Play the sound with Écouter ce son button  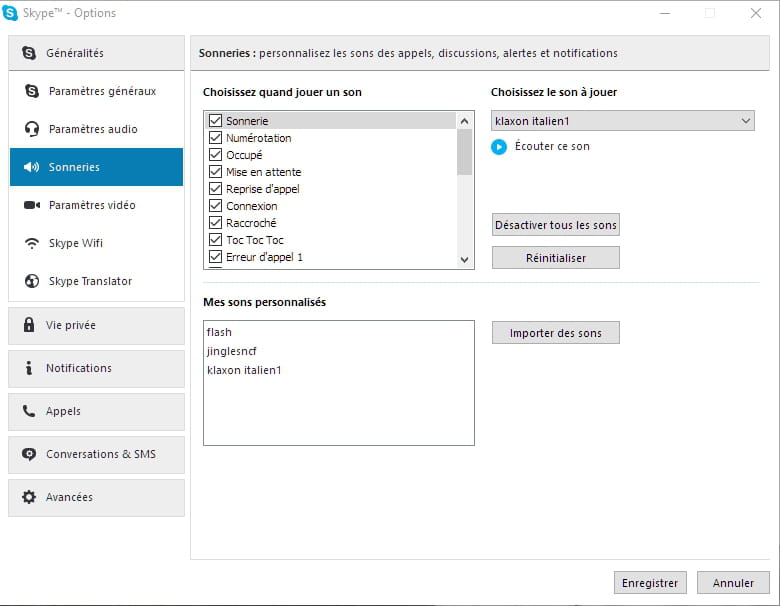coord(499,147)
